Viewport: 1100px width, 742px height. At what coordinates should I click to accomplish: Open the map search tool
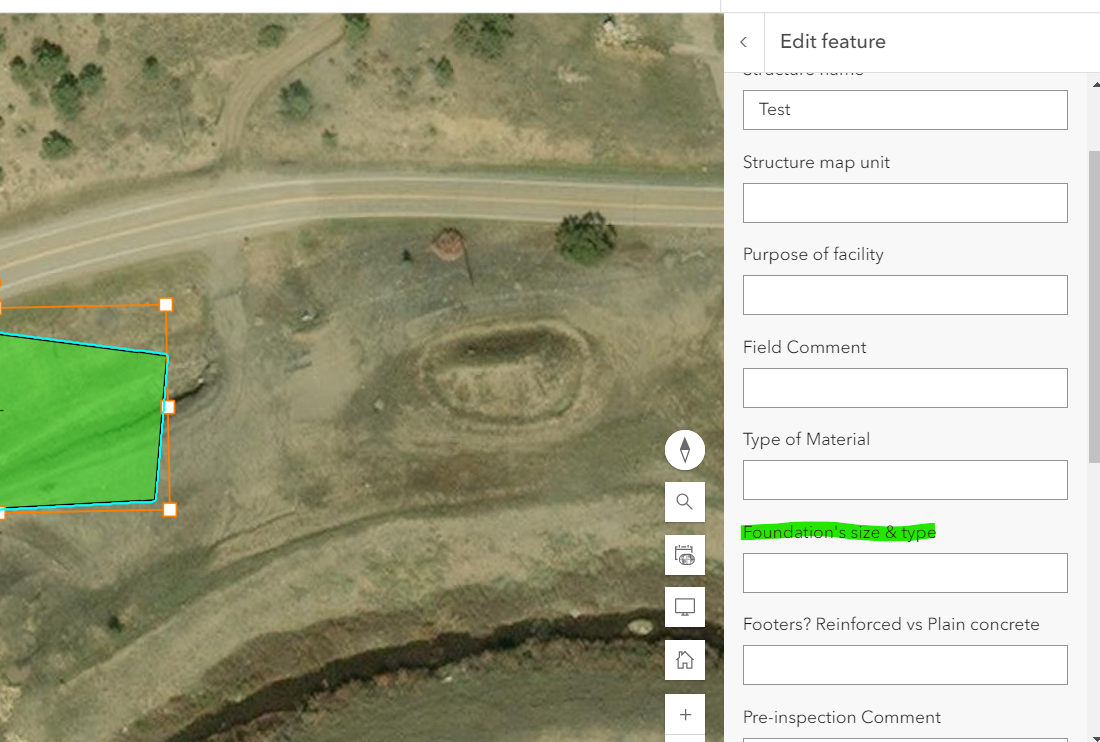[x=685, y=502]
